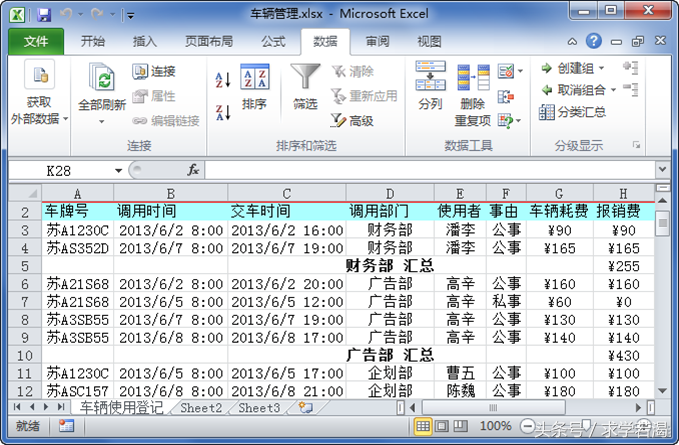The height and width of the screenshot is (445, 679).
Task: Open the what-if analysis dropdown arrow
Action: tap(519, 121)
